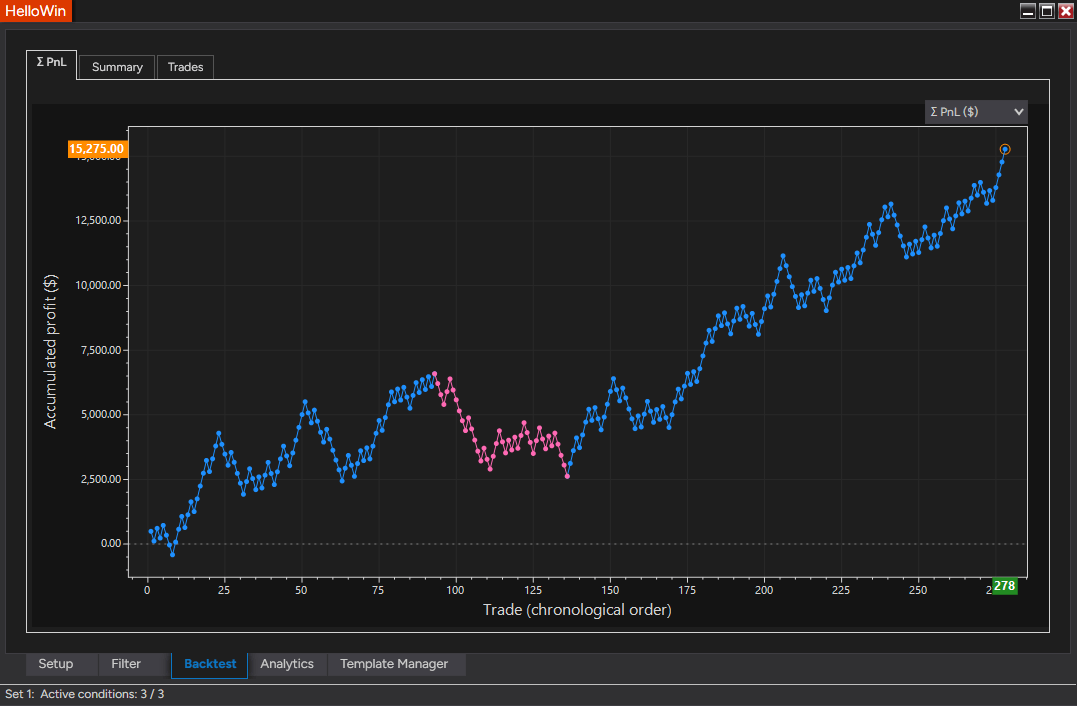Click the orange circled final data point
The image size is (1077, 706).
[x=1005, y=149]
